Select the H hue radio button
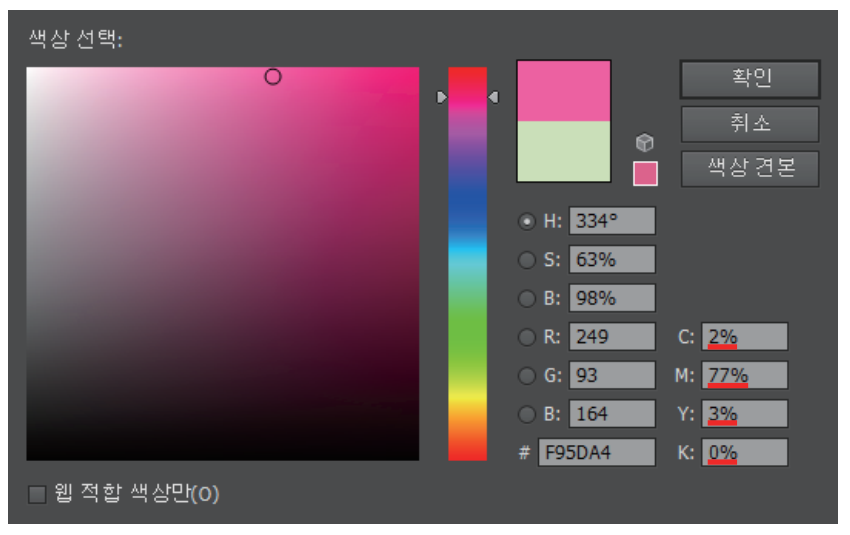The width and height of the screenshot is (850, 535). tap(527, 222)
